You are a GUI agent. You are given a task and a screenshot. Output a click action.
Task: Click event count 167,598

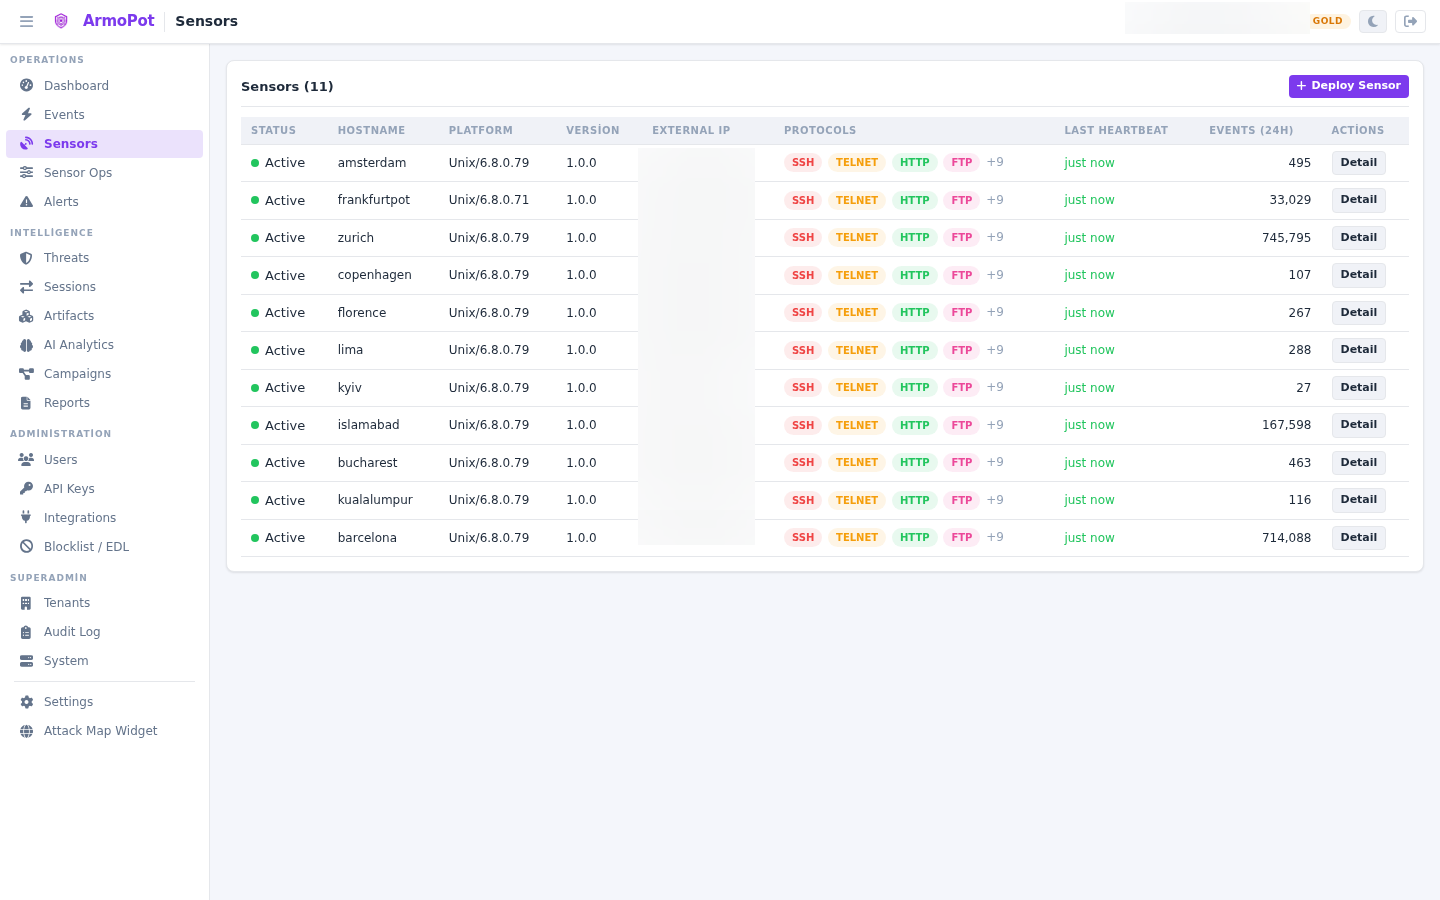pos(1286,425)
